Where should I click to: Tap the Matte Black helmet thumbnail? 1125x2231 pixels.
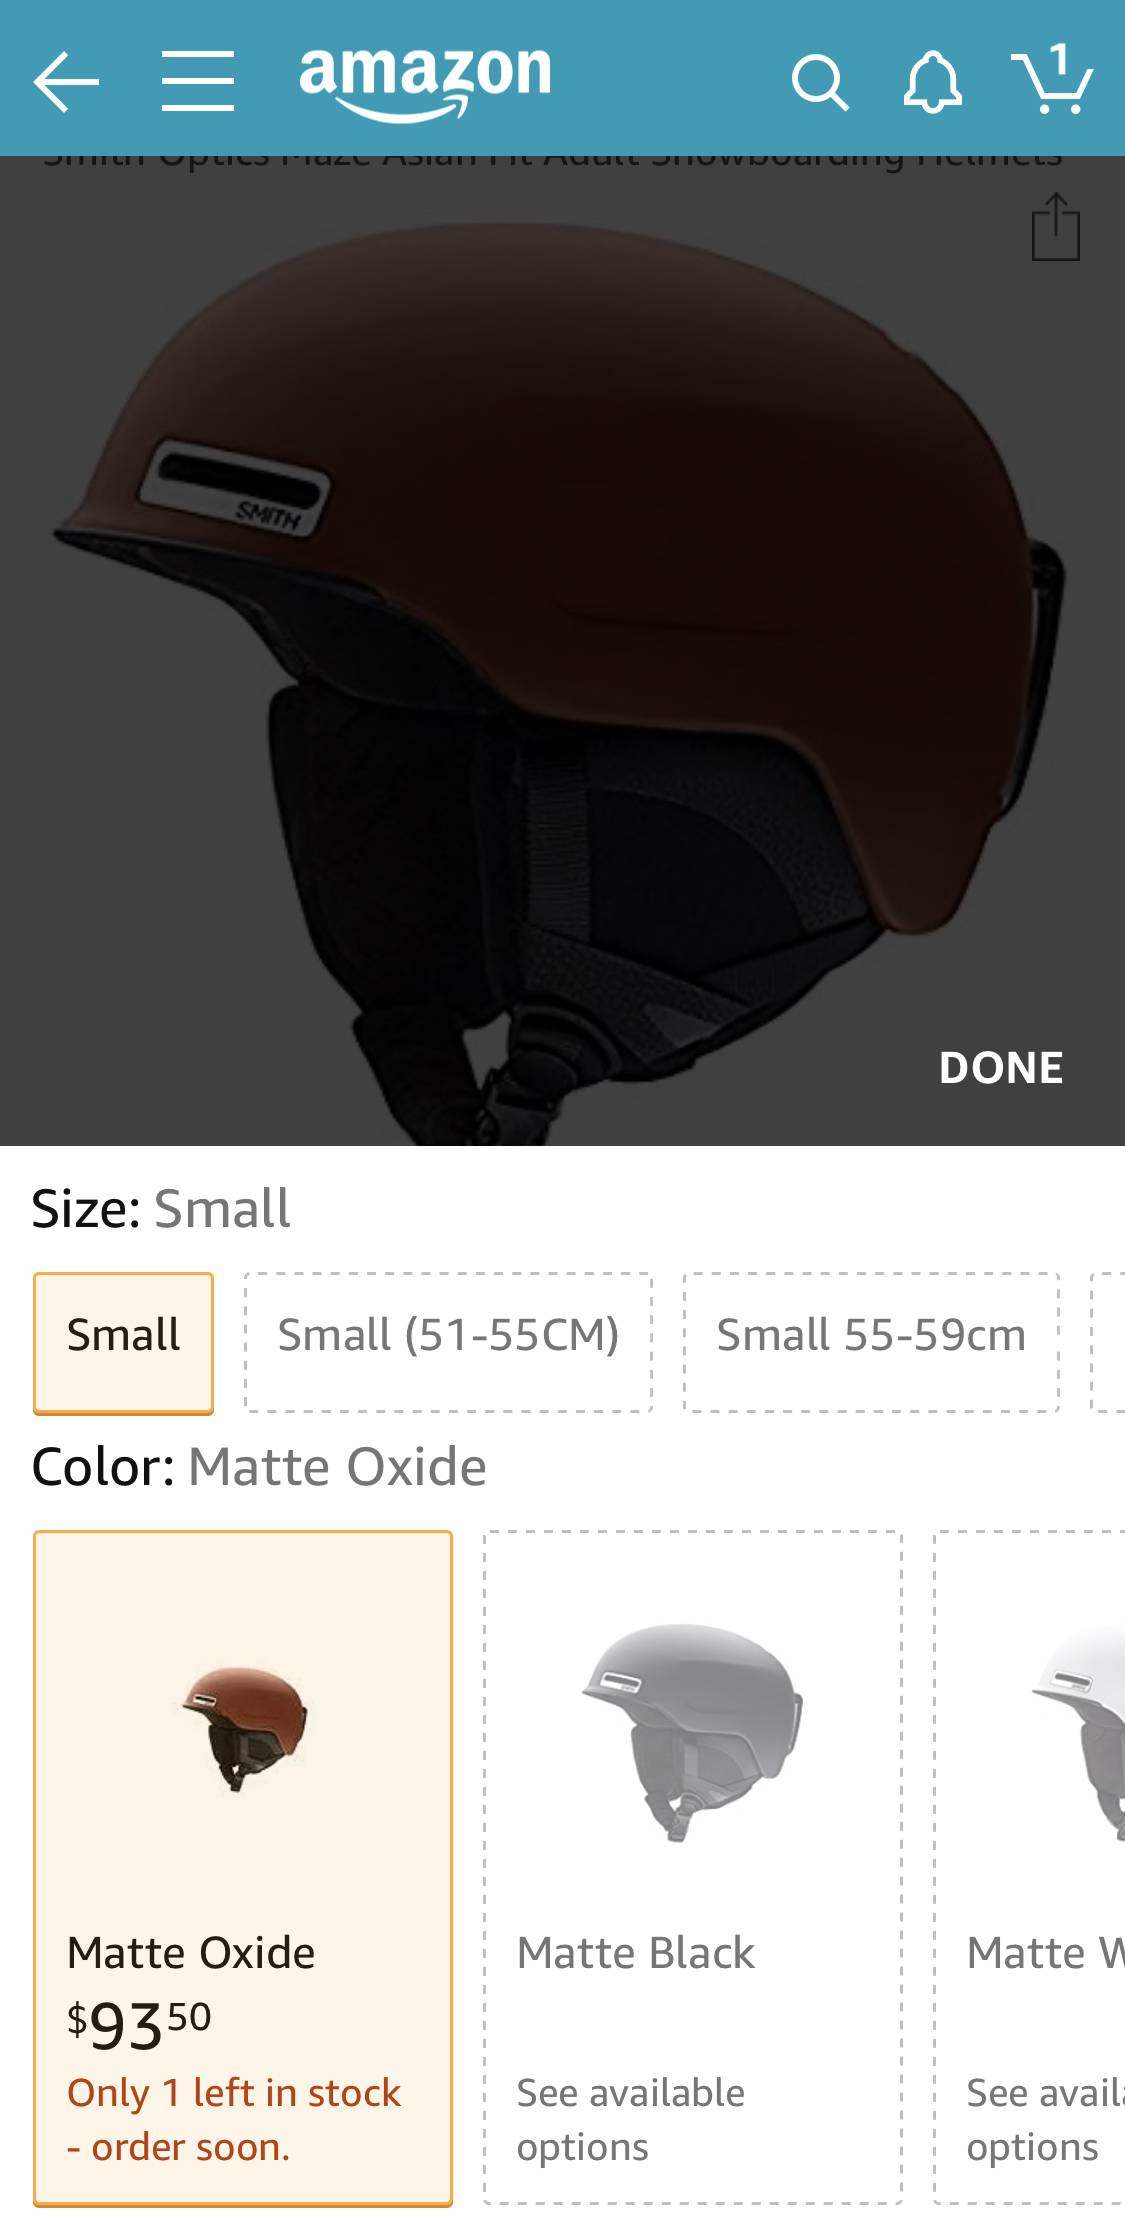692,1732
